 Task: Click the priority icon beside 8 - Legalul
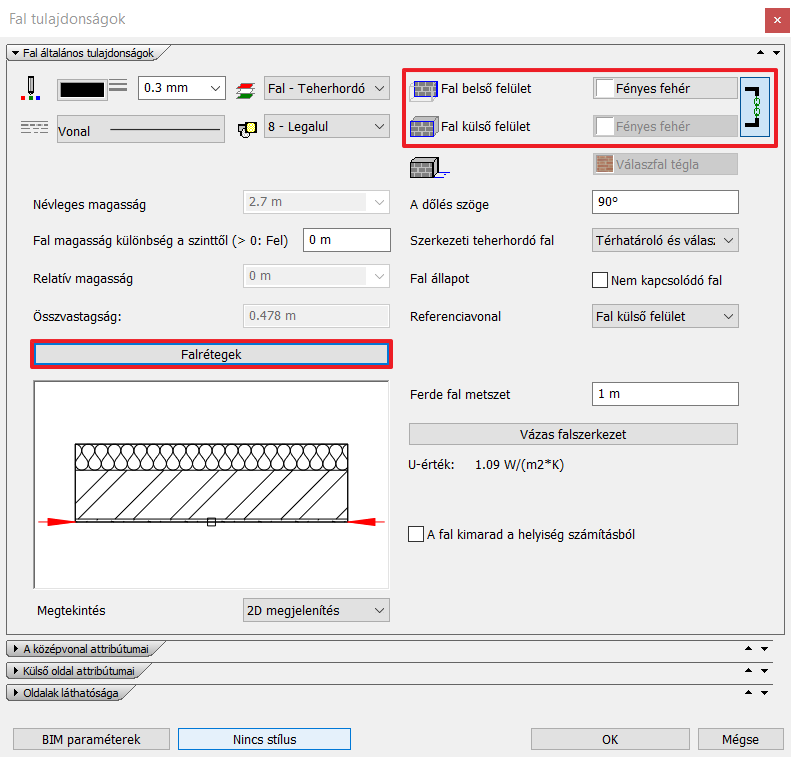pyautogui.click(x=245, y=127)
